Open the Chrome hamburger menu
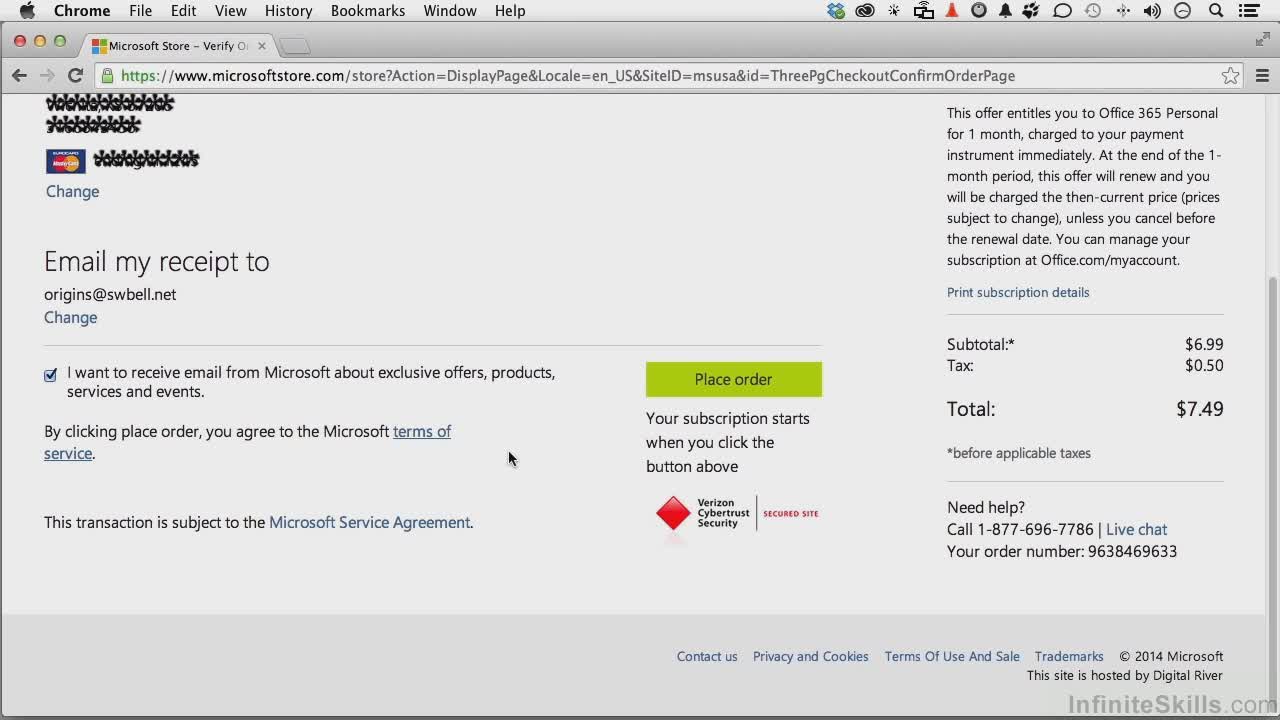 [1262, 76]
